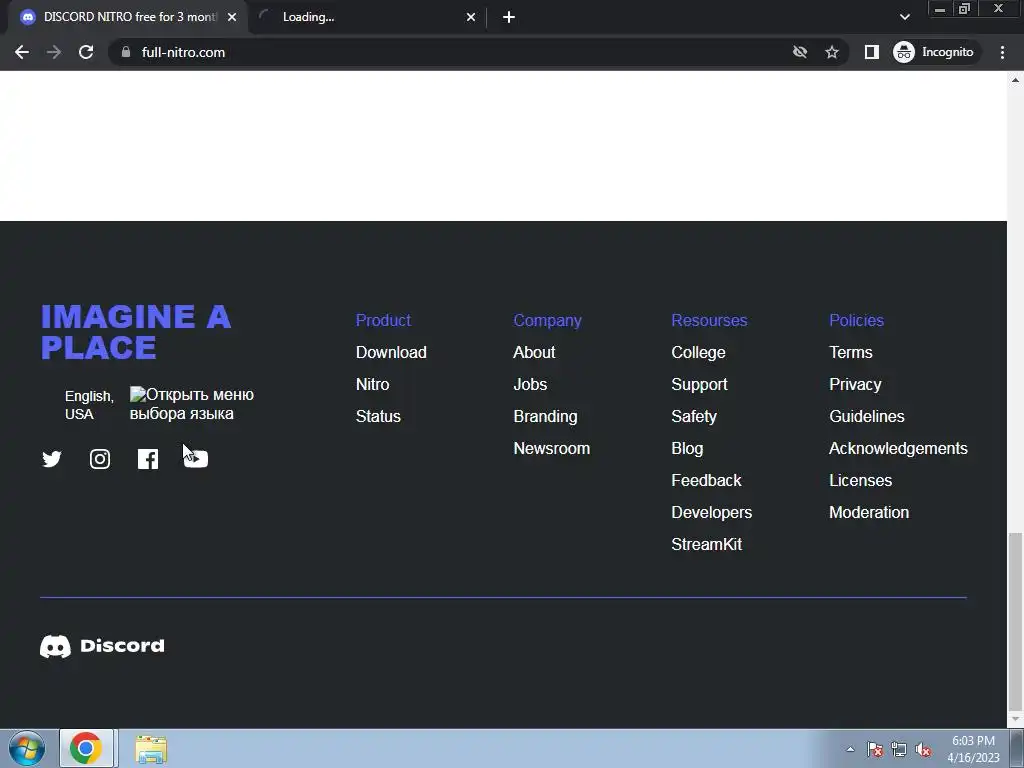The width and height of the screenshot is (1024, 768).
Task: Open the Guidelines link
Action: (x=867, y=417)
